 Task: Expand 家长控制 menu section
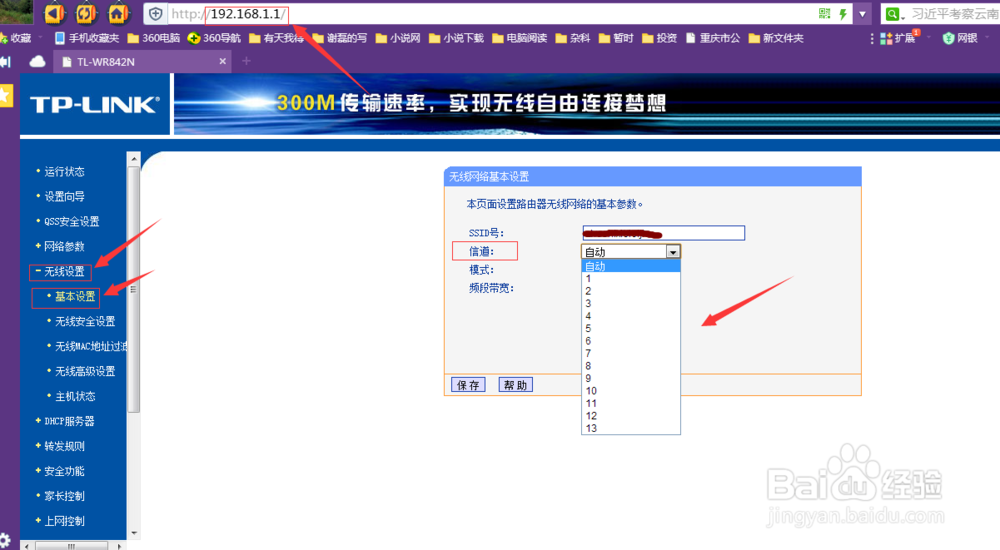[x=64, y=496]
